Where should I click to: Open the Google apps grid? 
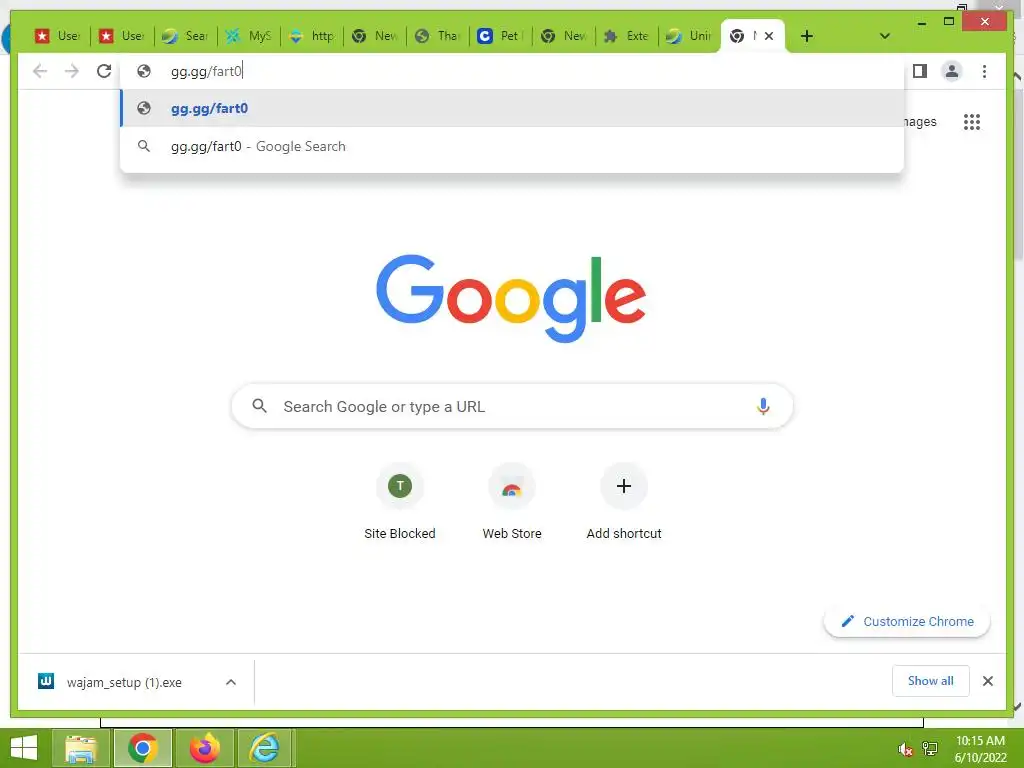[x=972, y=122]
